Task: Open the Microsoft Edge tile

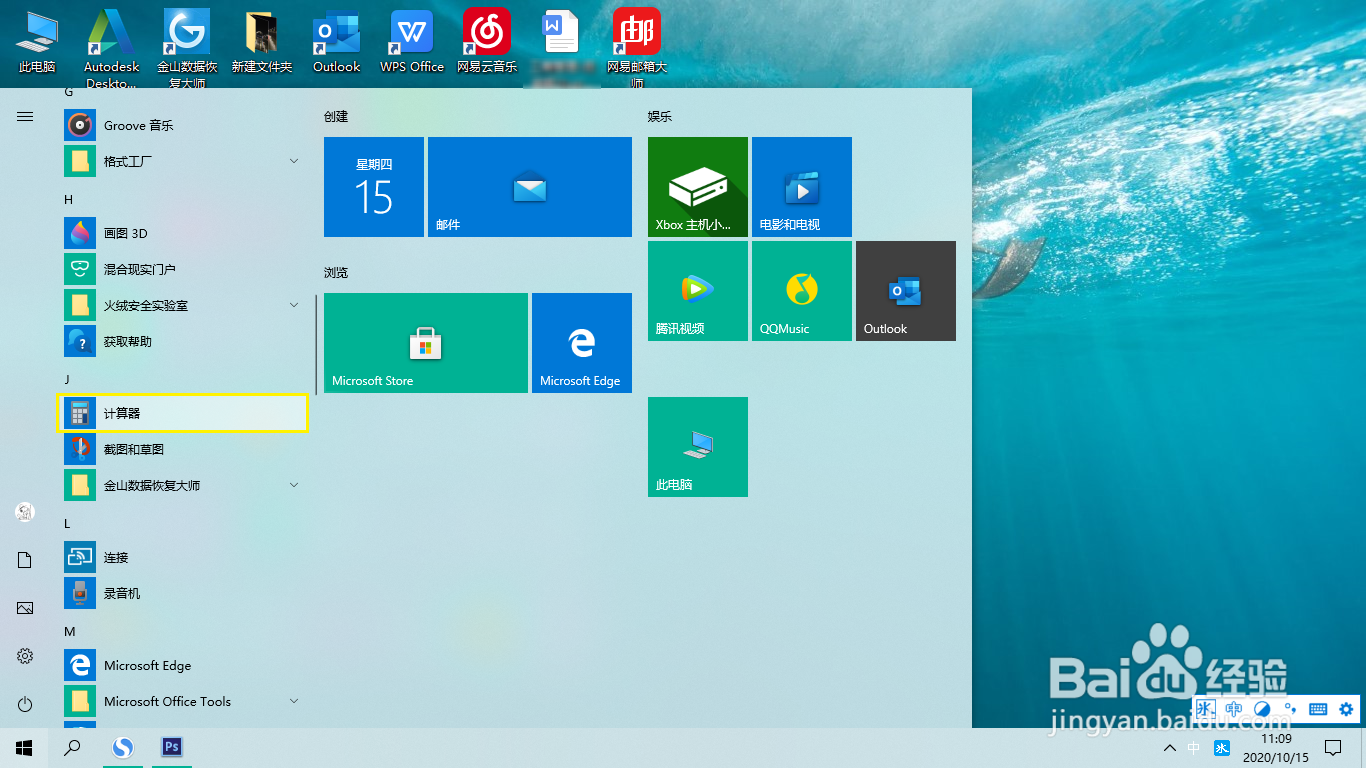Action: point(582,343)
